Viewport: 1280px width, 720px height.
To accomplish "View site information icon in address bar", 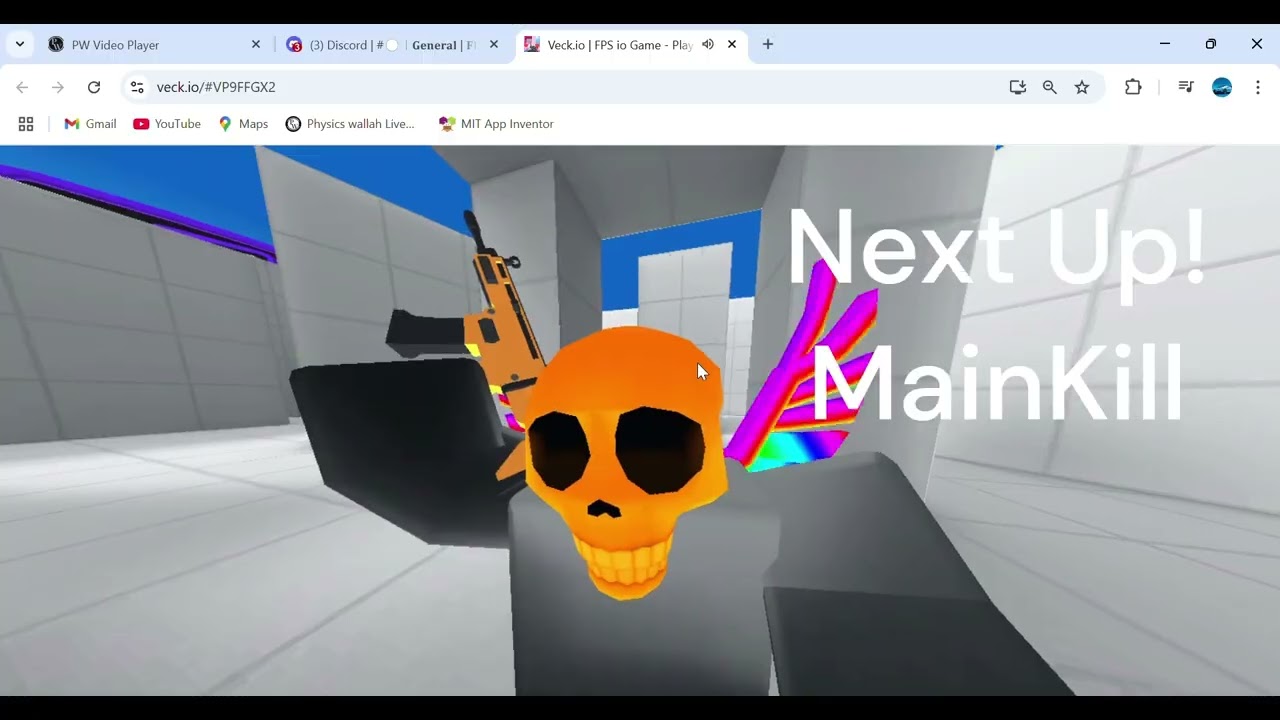I will [138, 87].
